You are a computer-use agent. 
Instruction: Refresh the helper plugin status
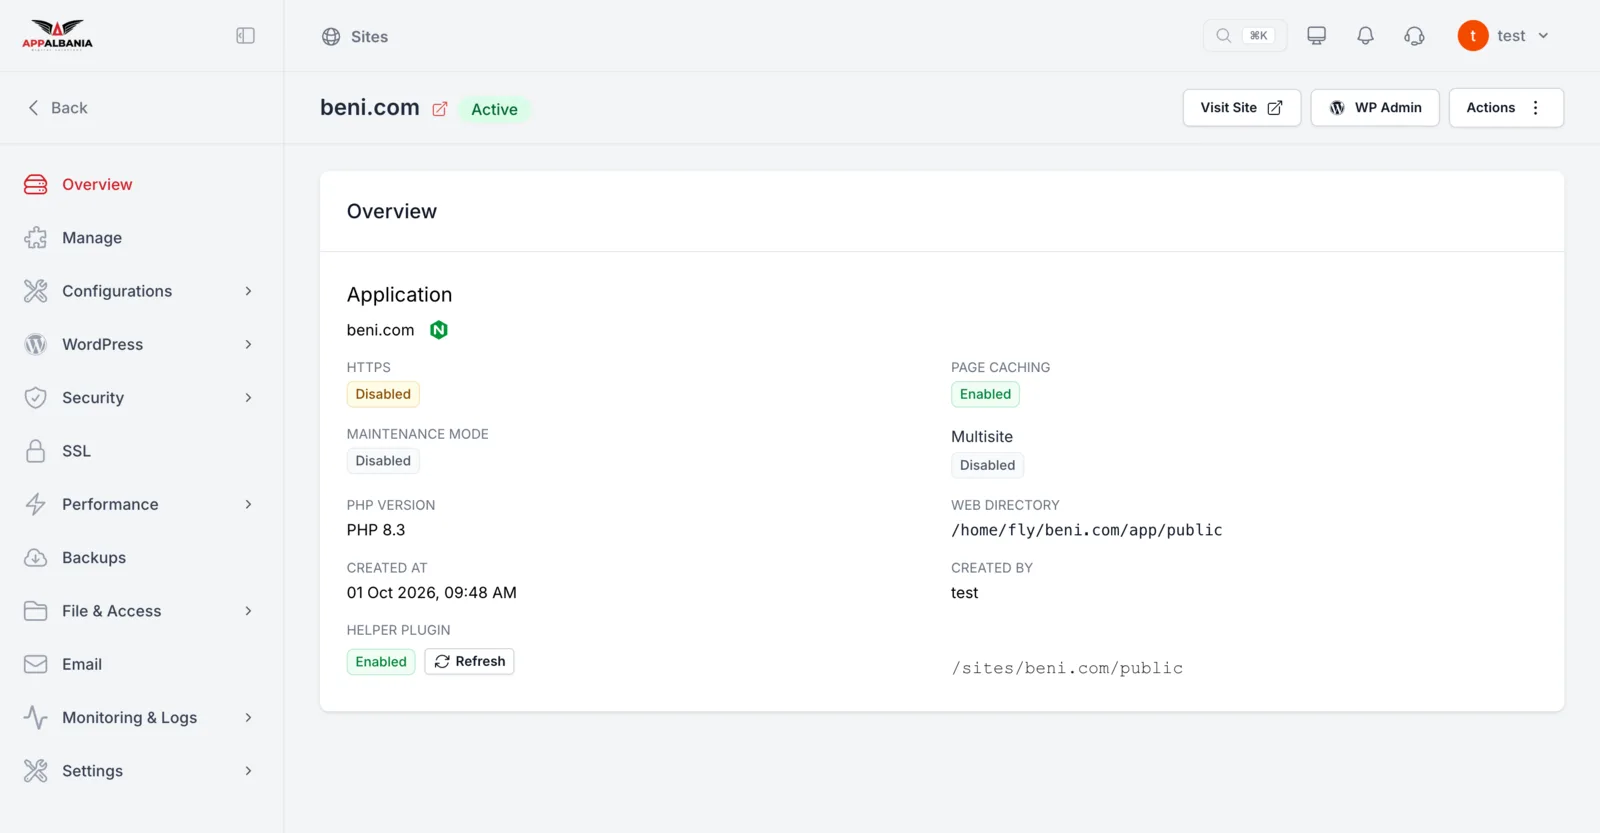469,662
